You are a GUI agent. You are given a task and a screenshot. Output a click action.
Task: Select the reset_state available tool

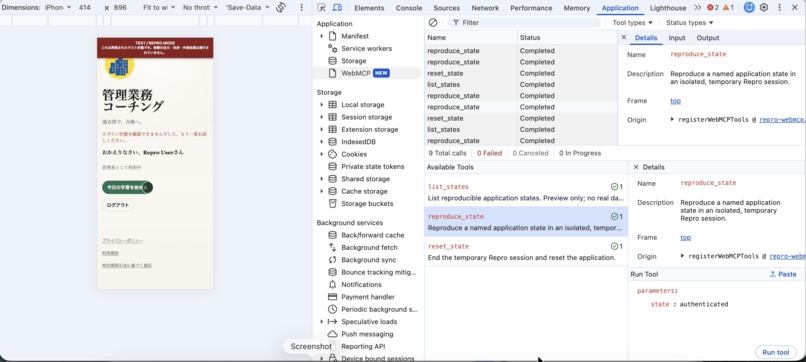tap(525, 252)
